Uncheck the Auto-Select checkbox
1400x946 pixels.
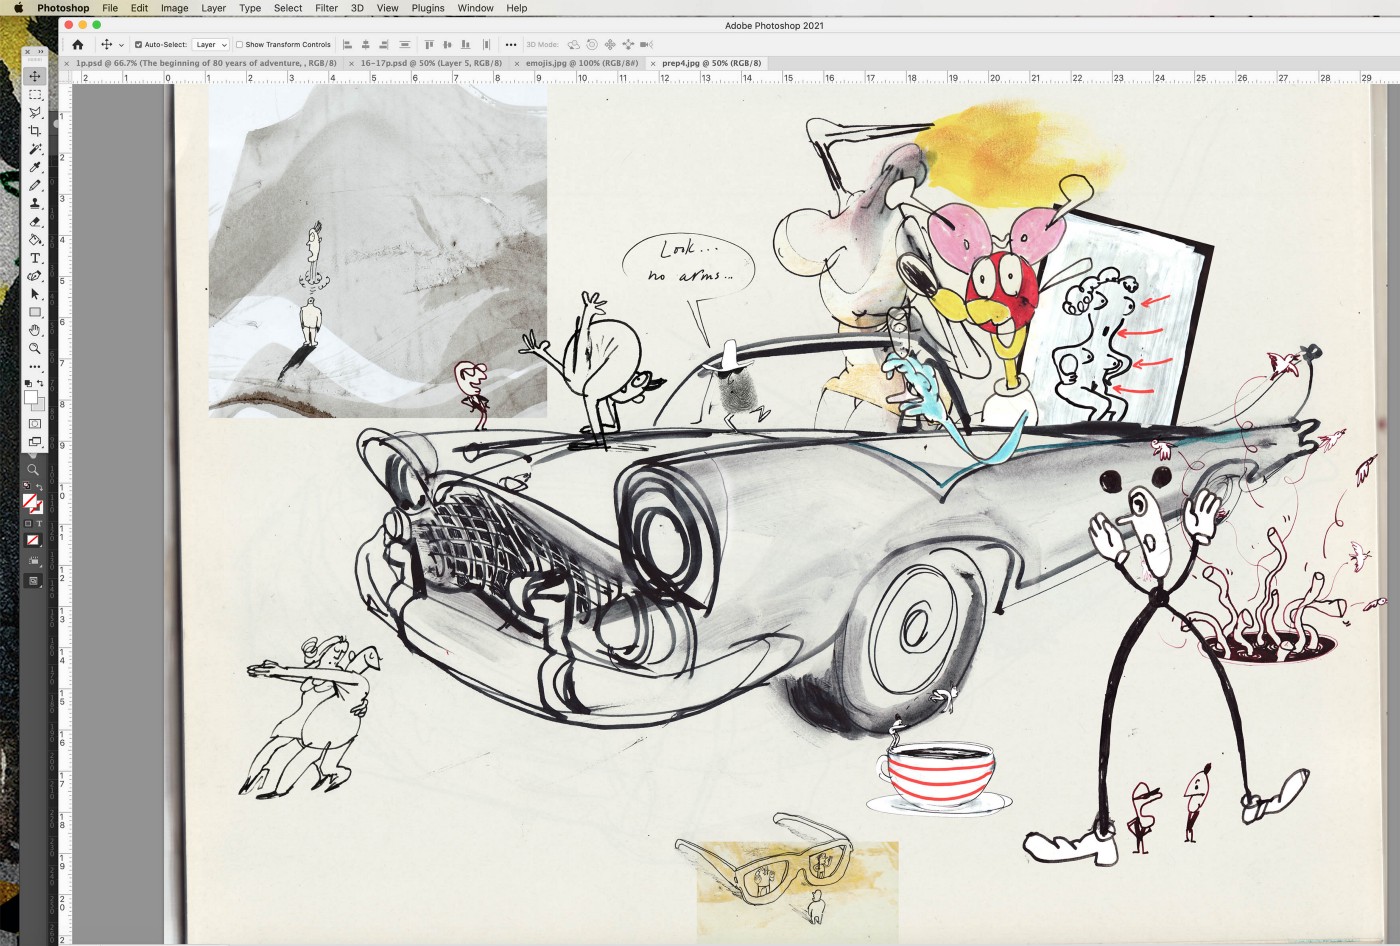point(139,45)
